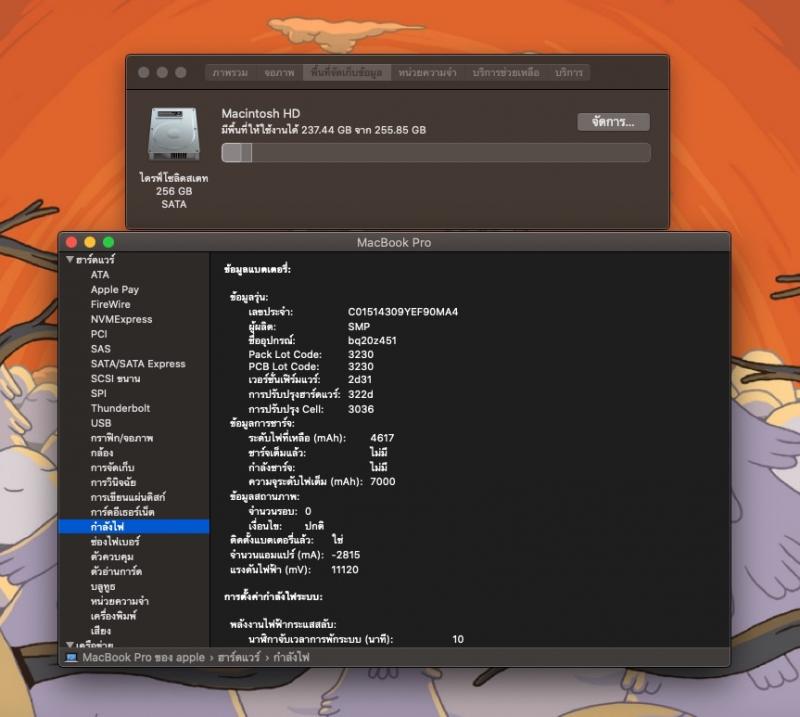Open the หน่วยความจำ tab in About window
800x717 pixels.
[427, 72]
